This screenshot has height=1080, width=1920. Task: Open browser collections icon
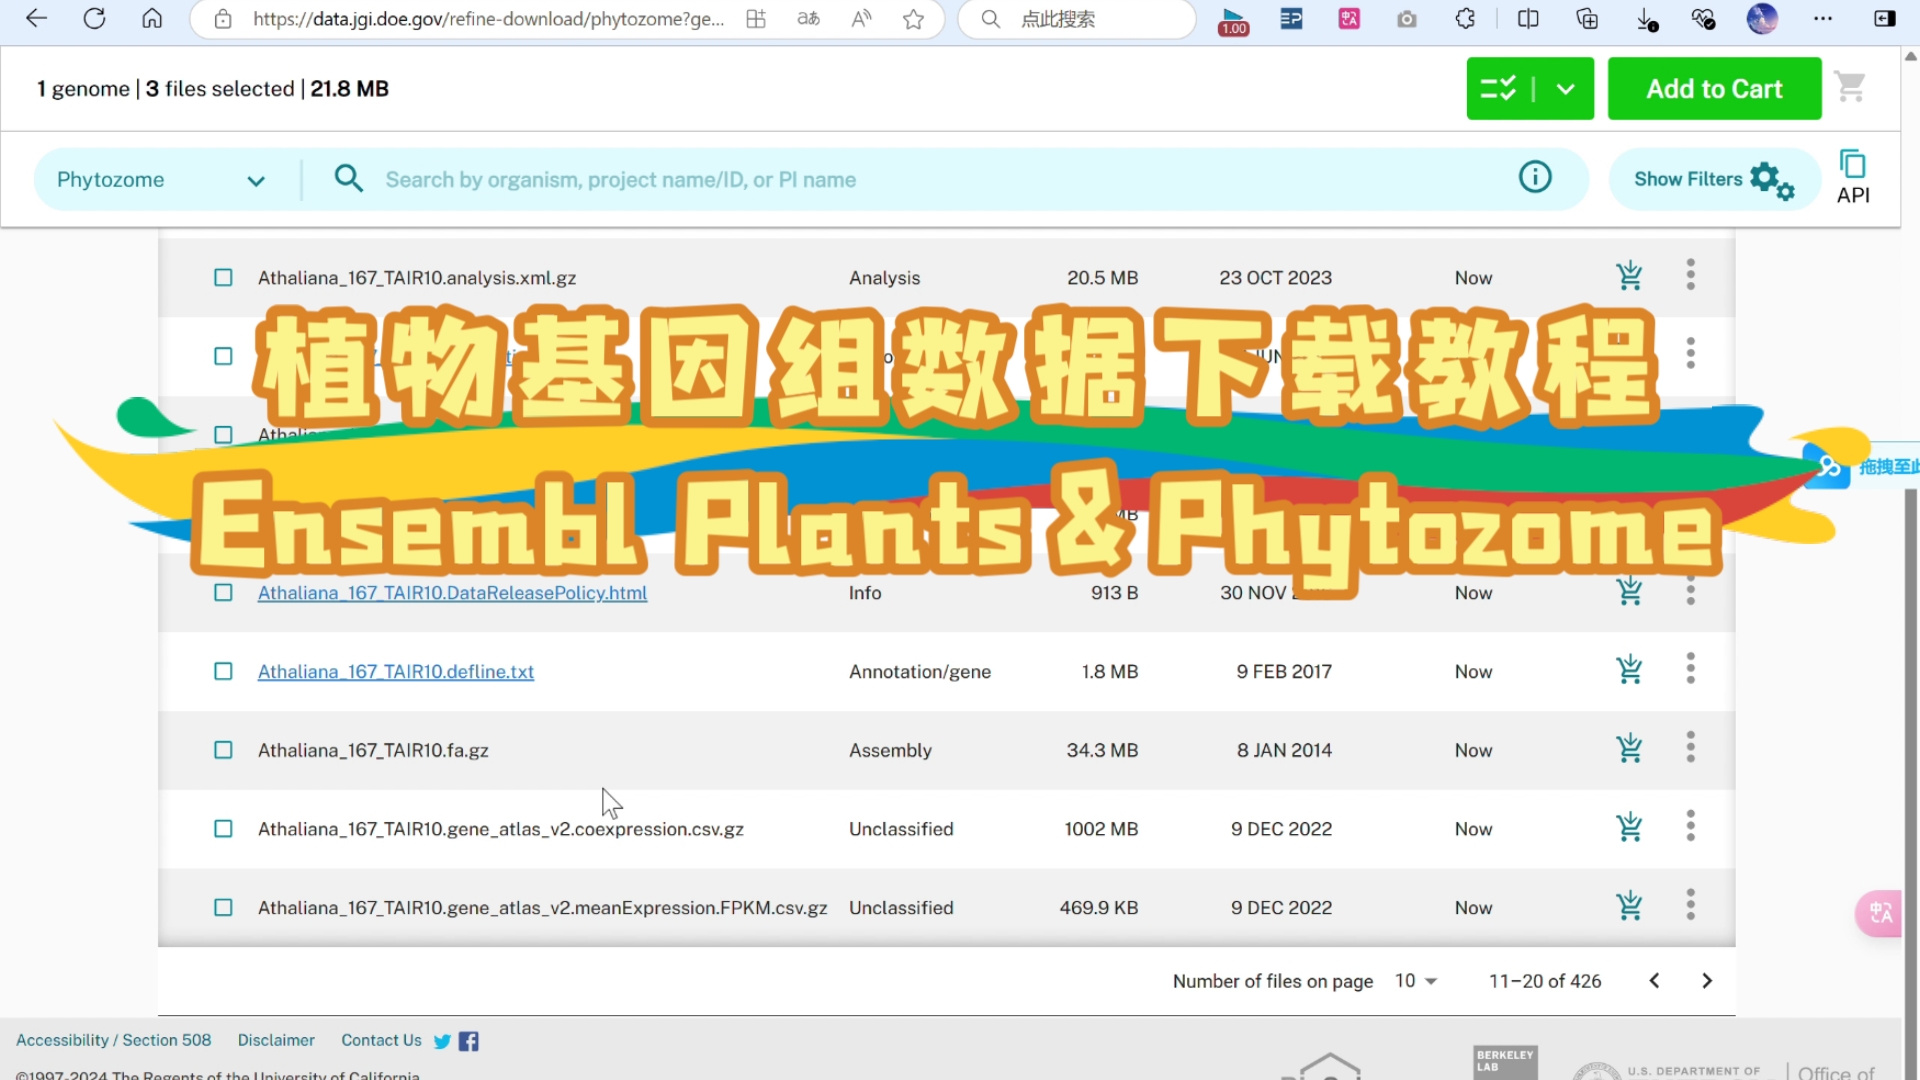1587,19
